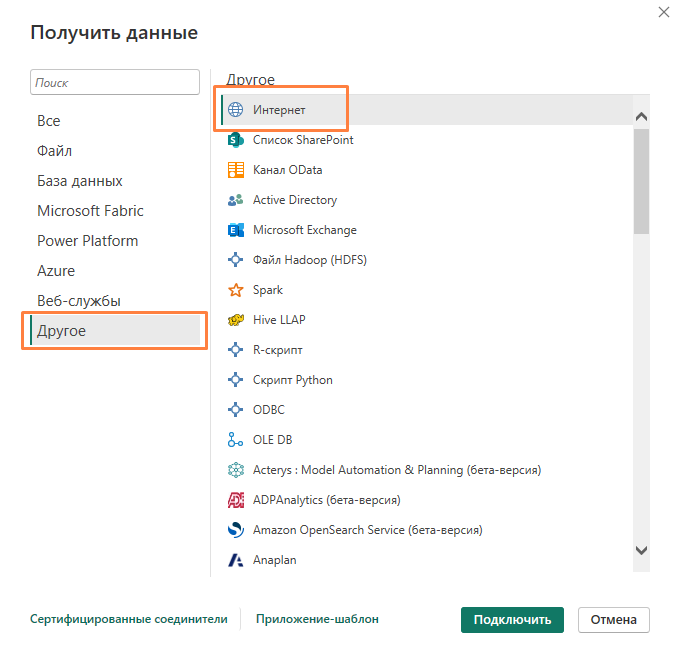679x654 pixels.
Task: Select Hive LLAP in the list
Action: point(279,320)
